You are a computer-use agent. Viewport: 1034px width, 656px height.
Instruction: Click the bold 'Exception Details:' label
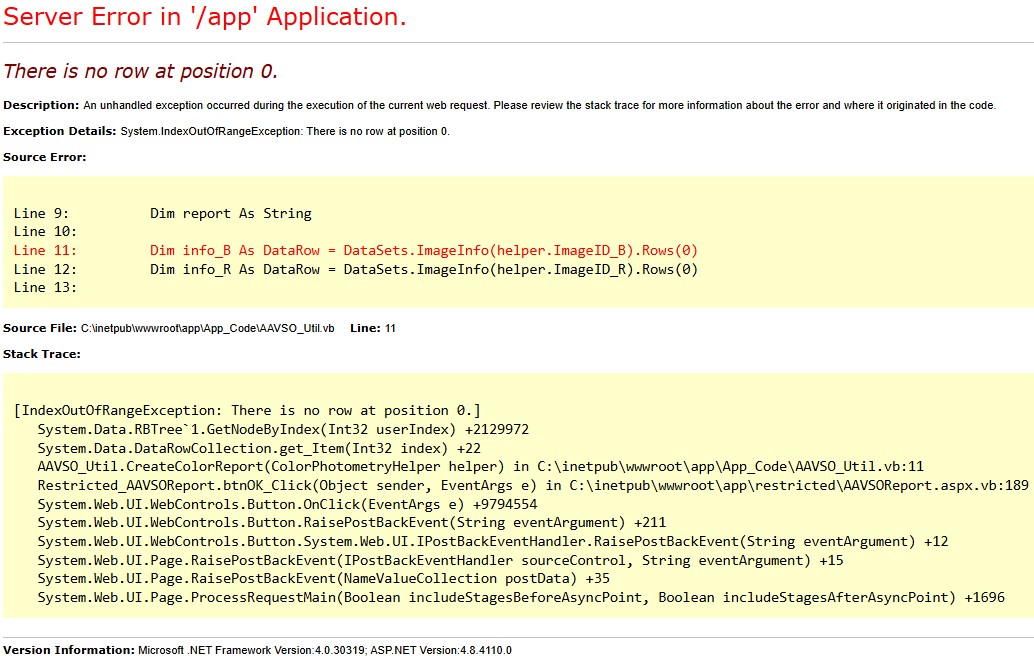(x=60, y=131)
